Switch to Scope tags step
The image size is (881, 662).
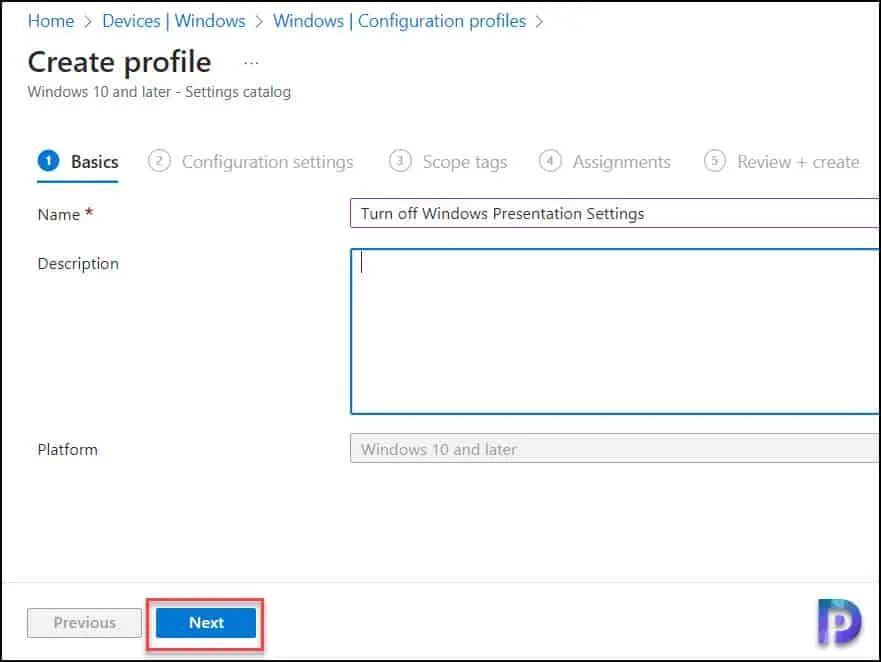click(448, 162)
